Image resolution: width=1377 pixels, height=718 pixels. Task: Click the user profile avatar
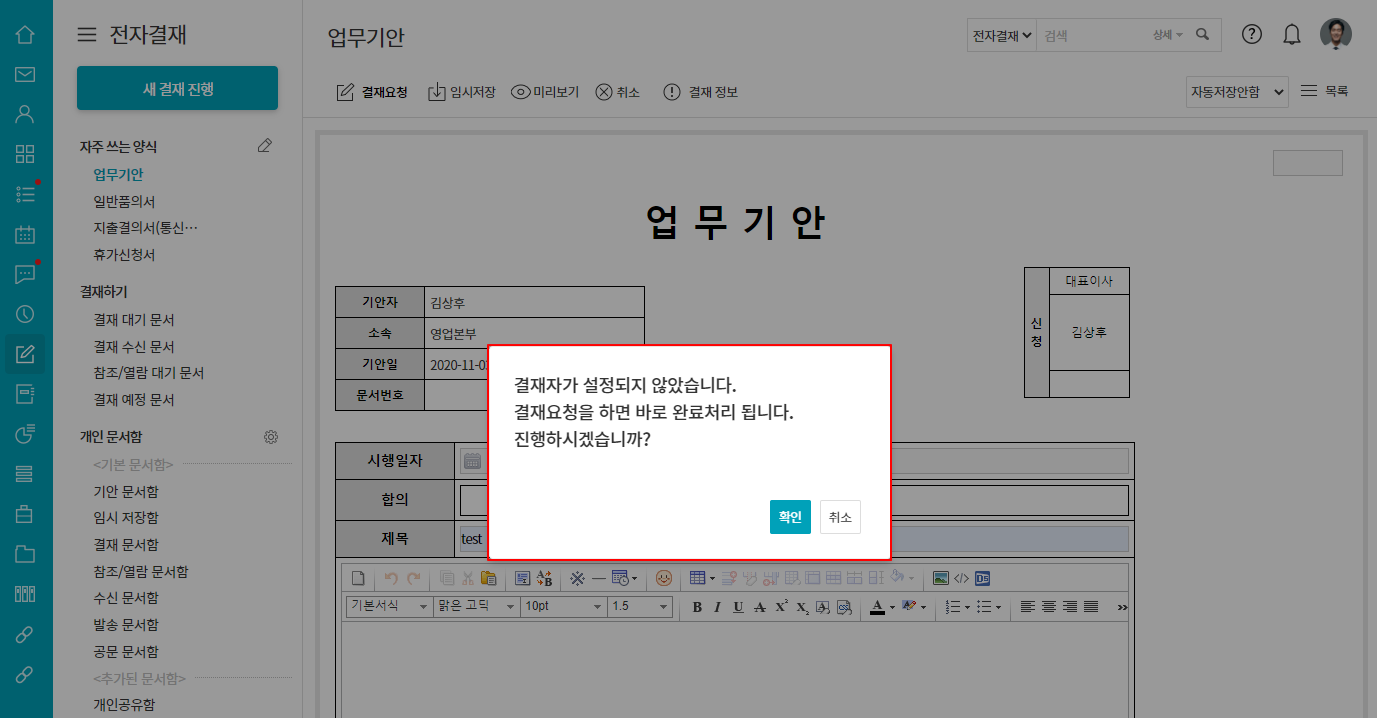pos(1335,34)
